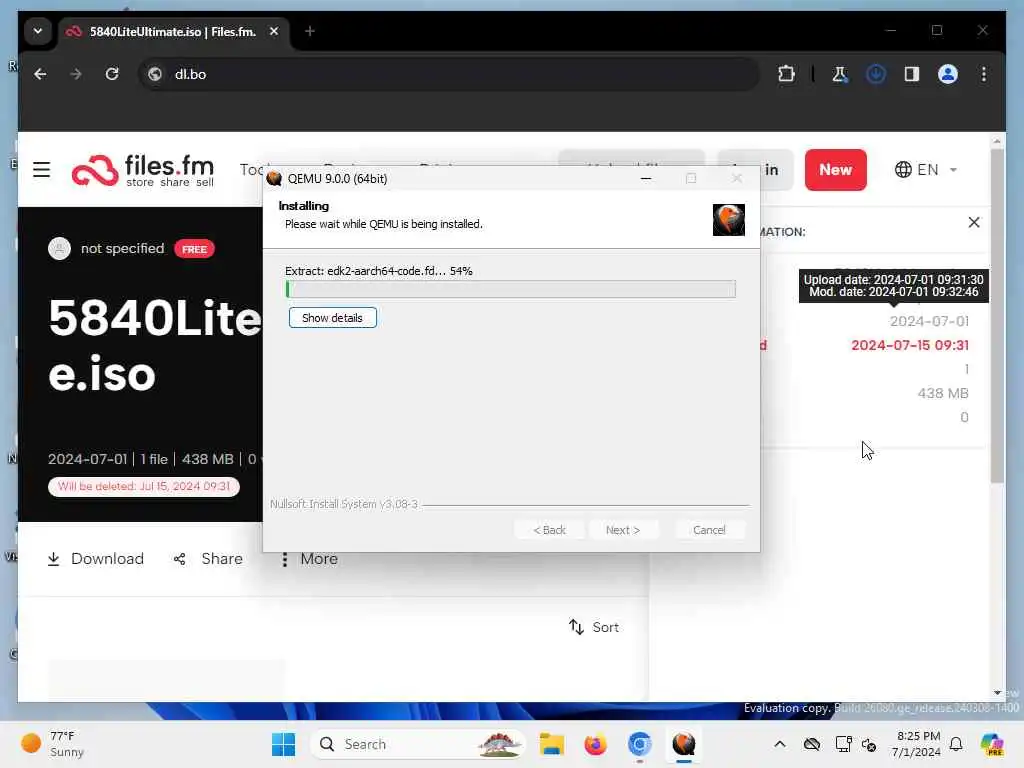Click the taskbar Search box
This screenshot has width=1024, height=768.
tap(418, 744)
